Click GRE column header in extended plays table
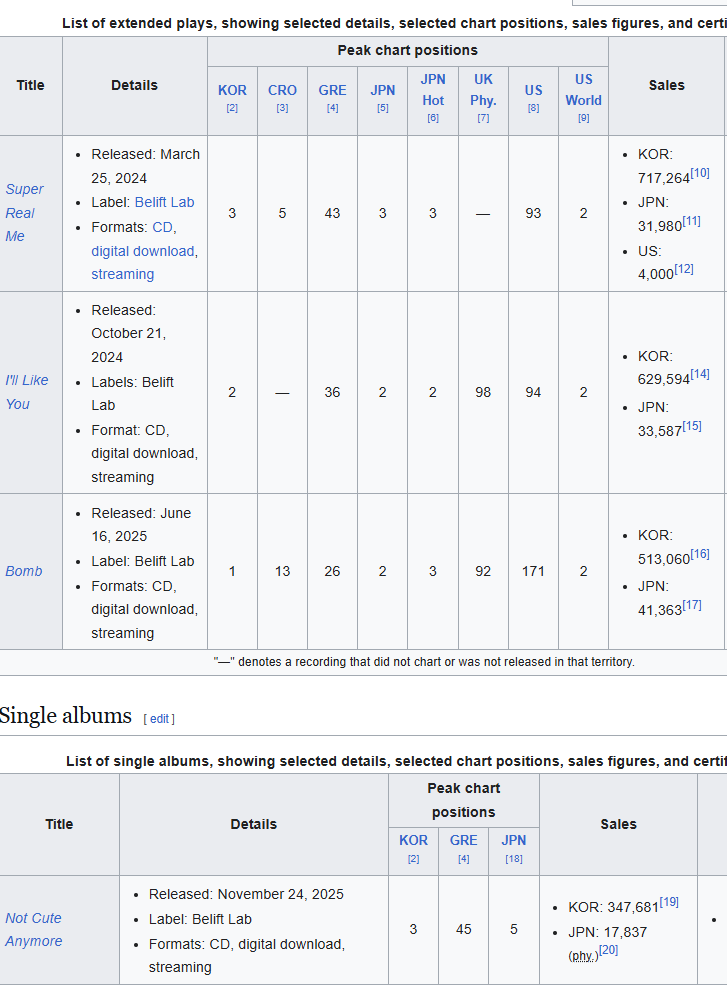 click(x=333, y=90)
